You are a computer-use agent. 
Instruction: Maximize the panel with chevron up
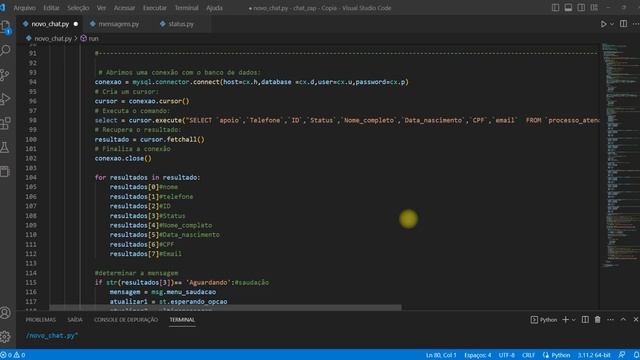pyautogui.click(x=623, y=320)
